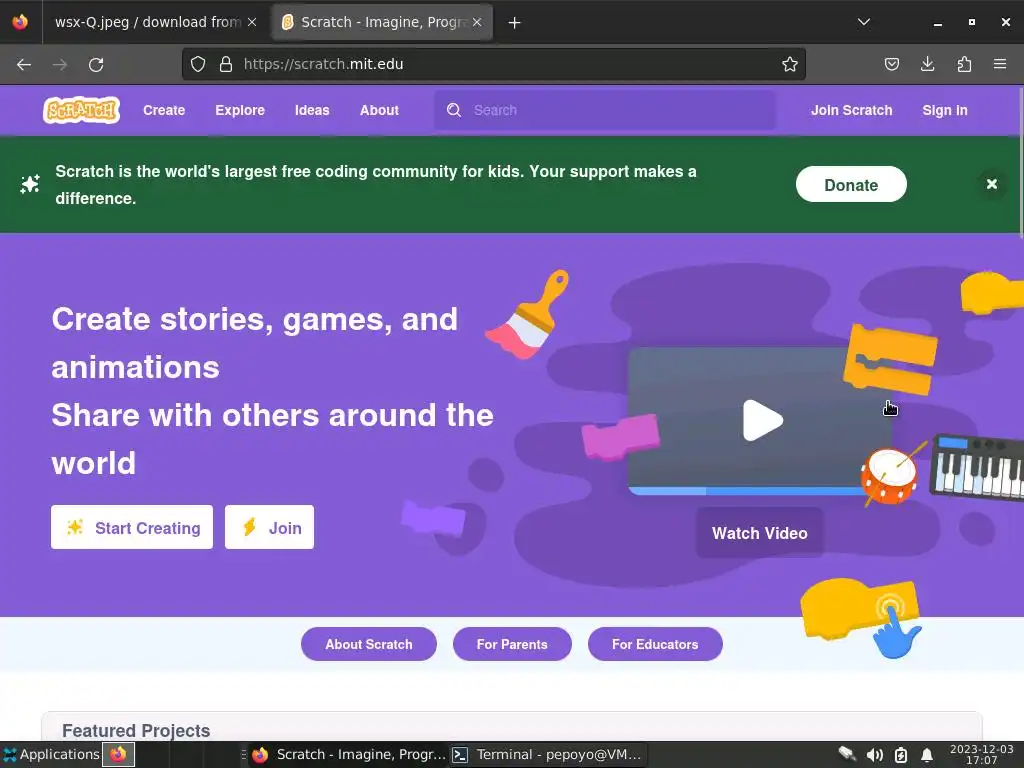This screenshot has height=768, width=1024.
Task: Open the Firefox hamburger application menu
Action: point(1000,64)
